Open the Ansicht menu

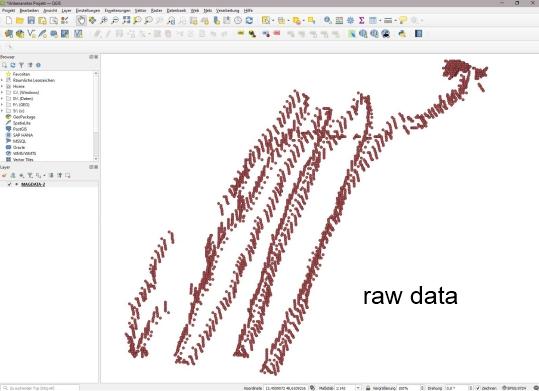pyautogui.click(x=50, y=11)
